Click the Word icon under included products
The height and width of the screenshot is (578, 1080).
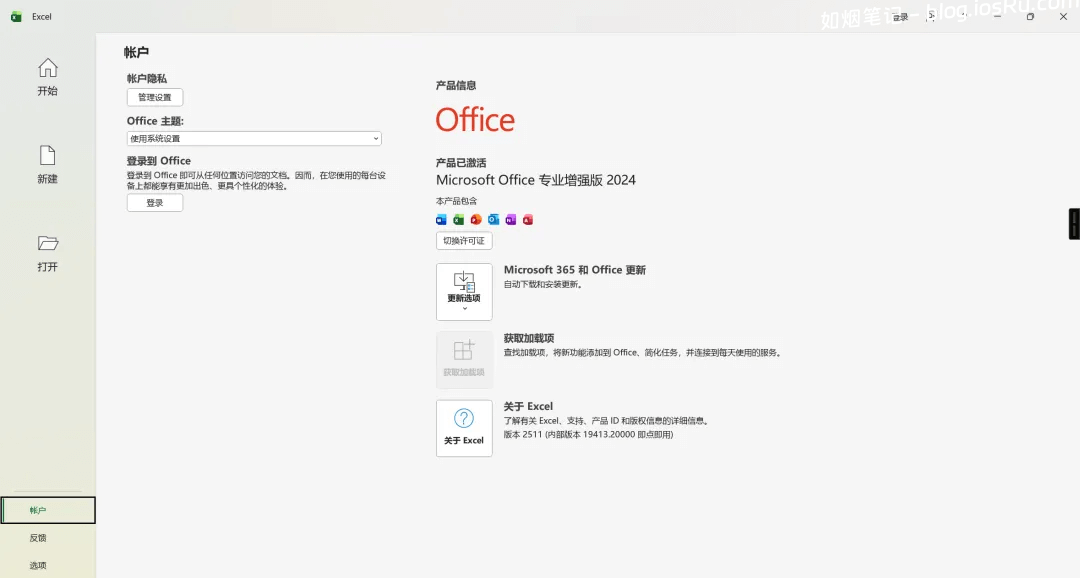coord(441,220)
